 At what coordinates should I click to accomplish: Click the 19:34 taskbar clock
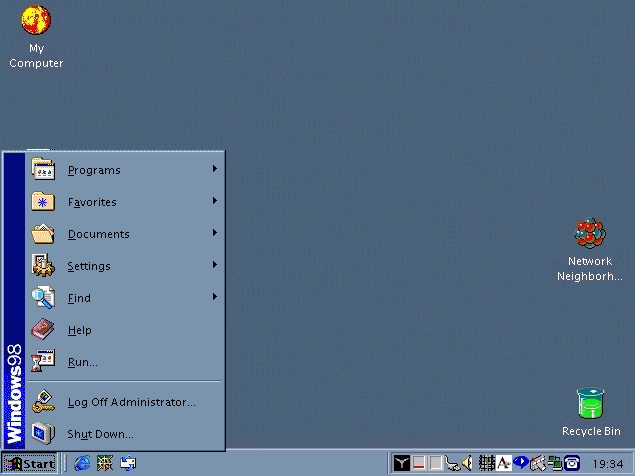coord(607,463)
